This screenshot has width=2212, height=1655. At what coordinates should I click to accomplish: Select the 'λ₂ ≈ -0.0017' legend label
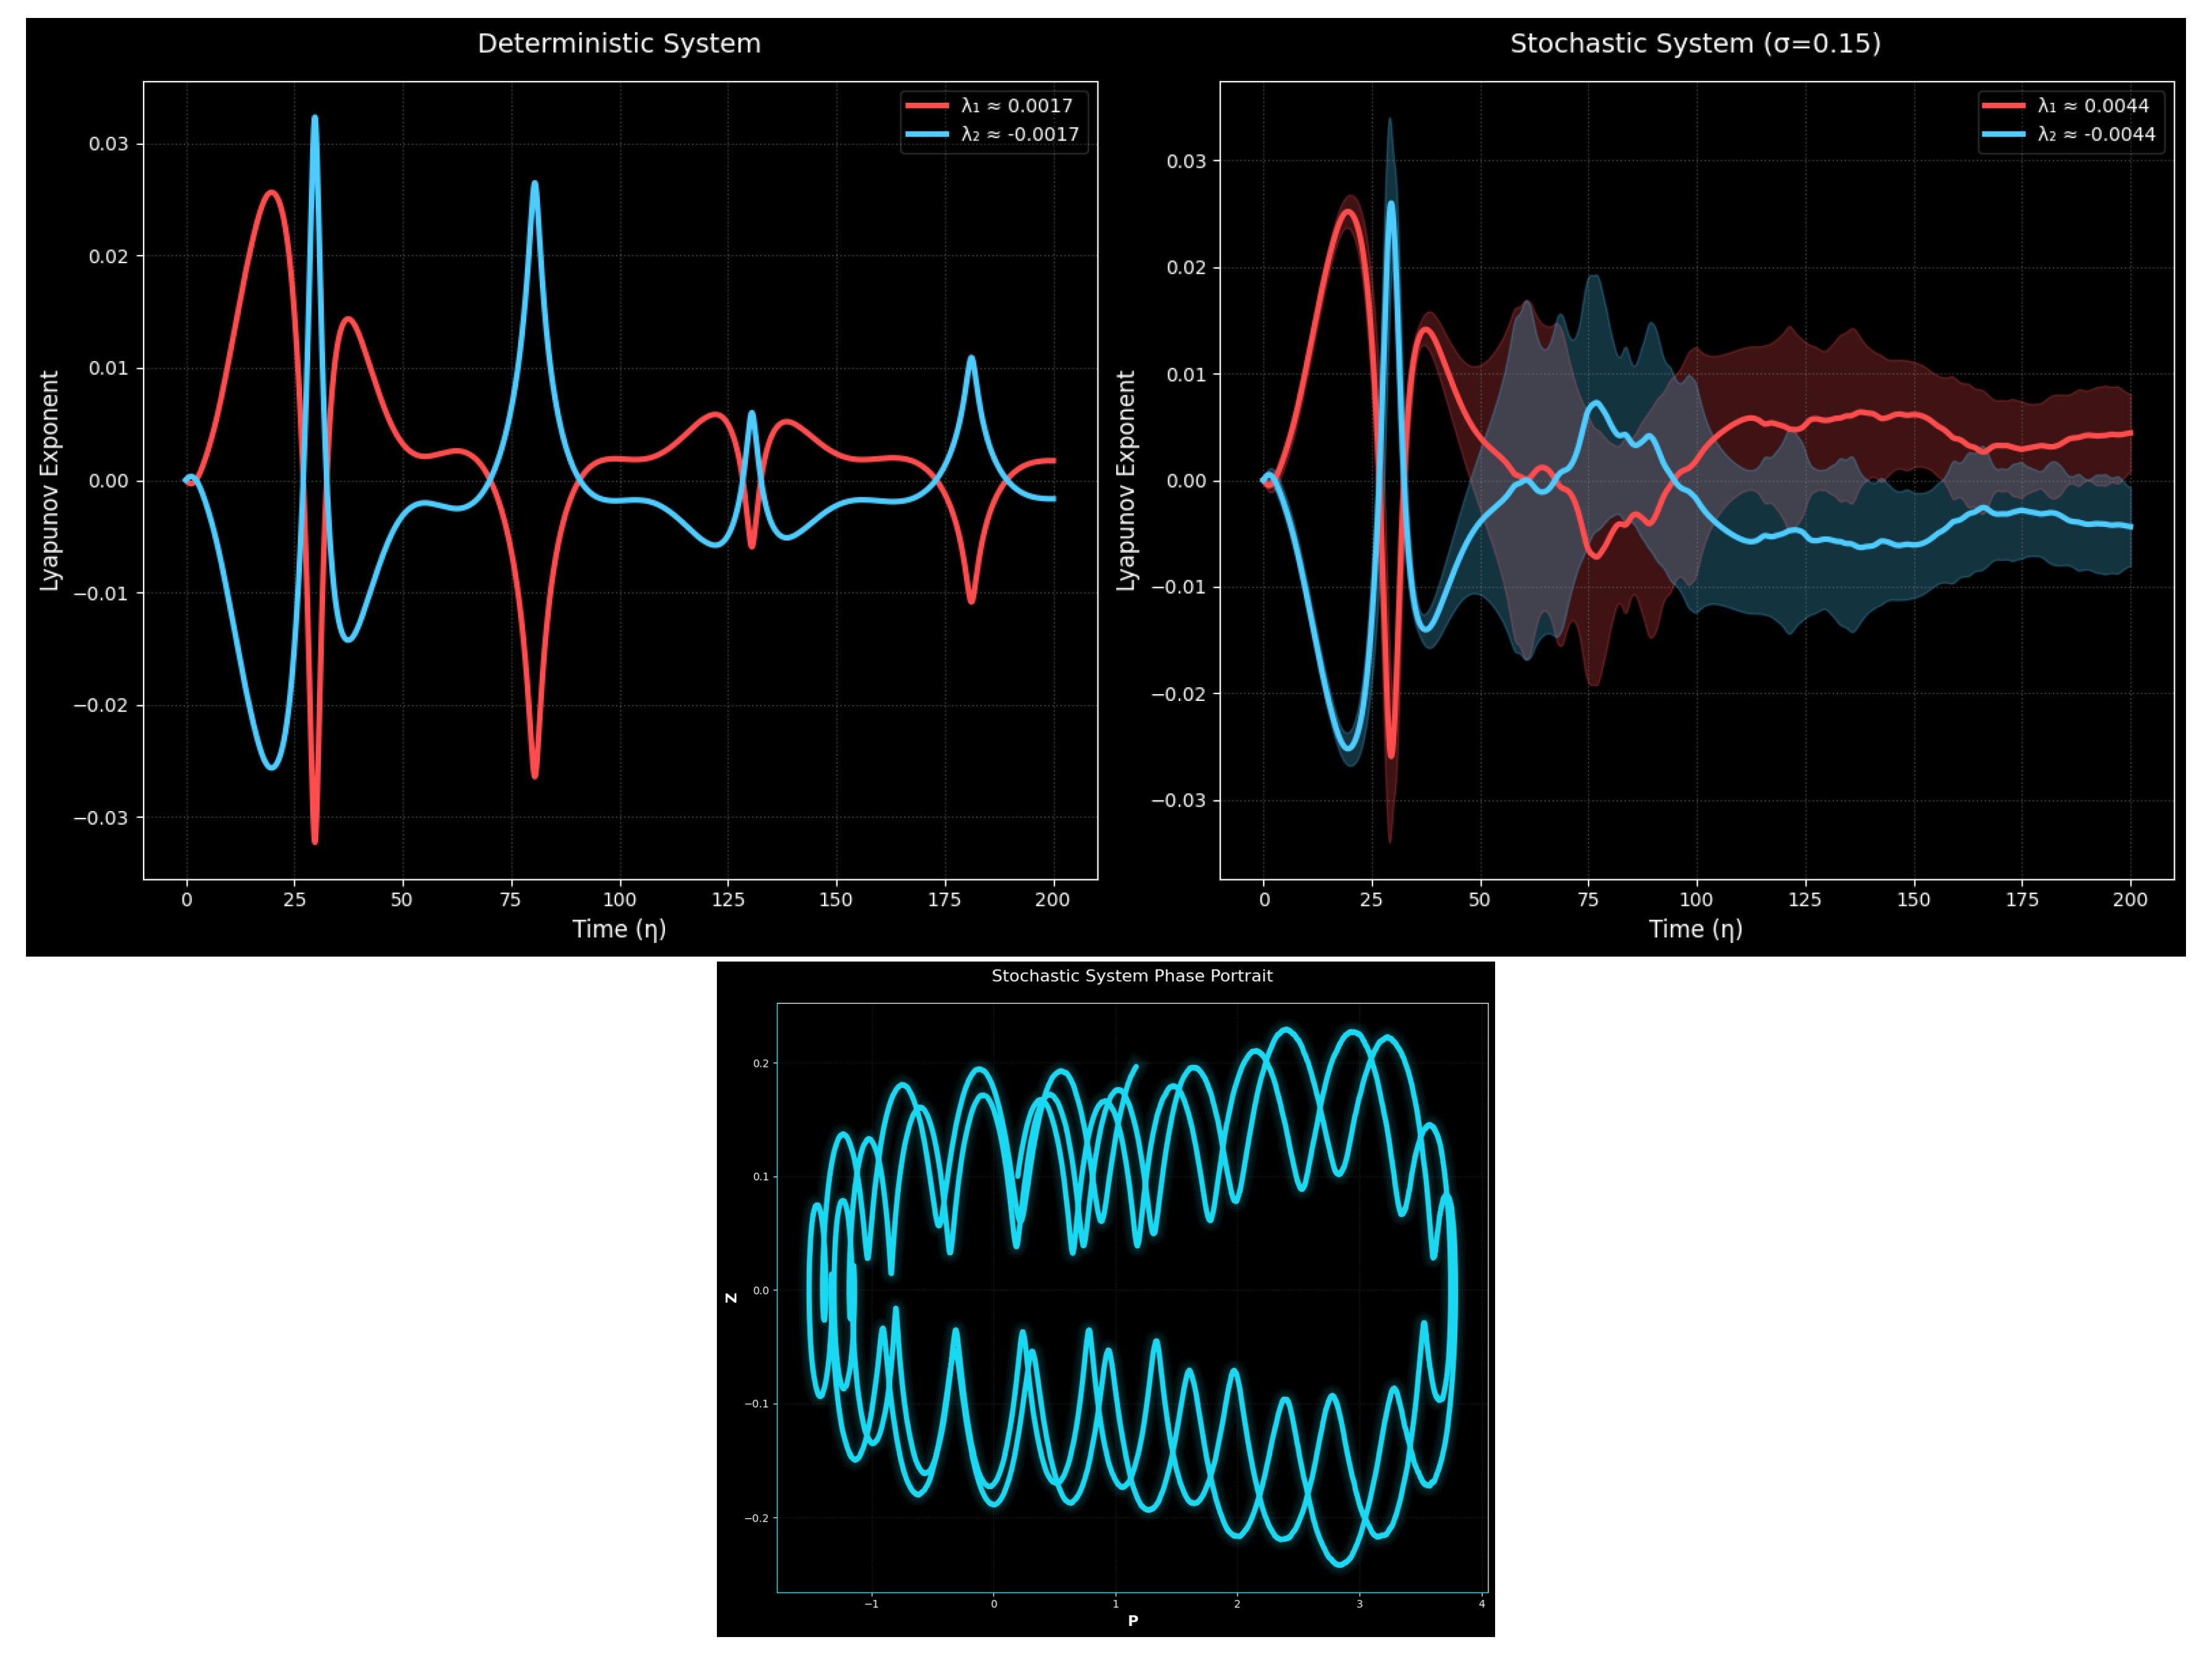(1020, 134)
